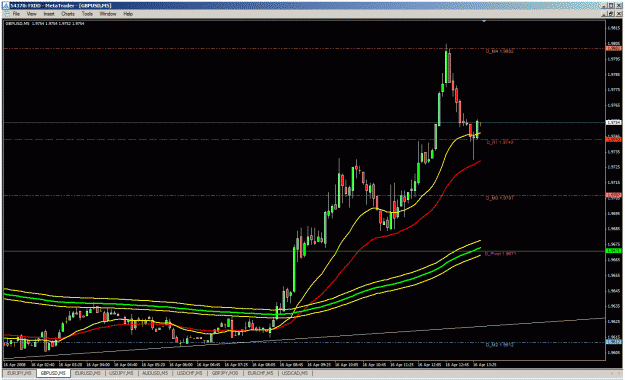Click the D_Pivot level label

click(x=500, y=254)
